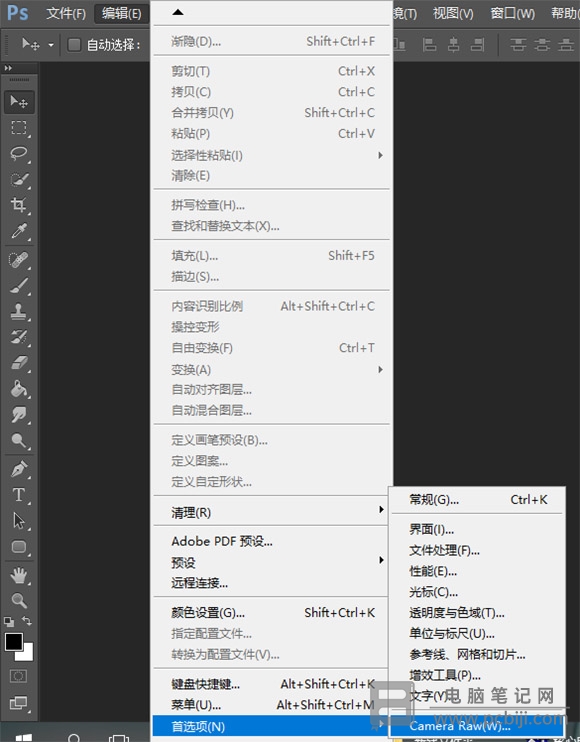Select the Clone Stamp tool
This screenshot has height=742, width=580.
coord(19,311)
